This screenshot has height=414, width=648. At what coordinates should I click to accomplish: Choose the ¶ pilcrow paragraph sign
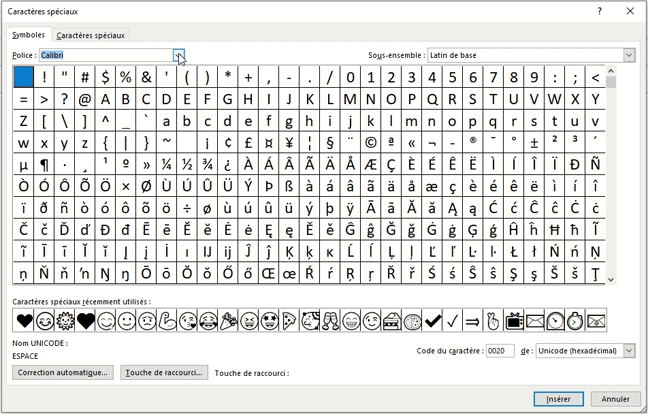tap(45, 164)
